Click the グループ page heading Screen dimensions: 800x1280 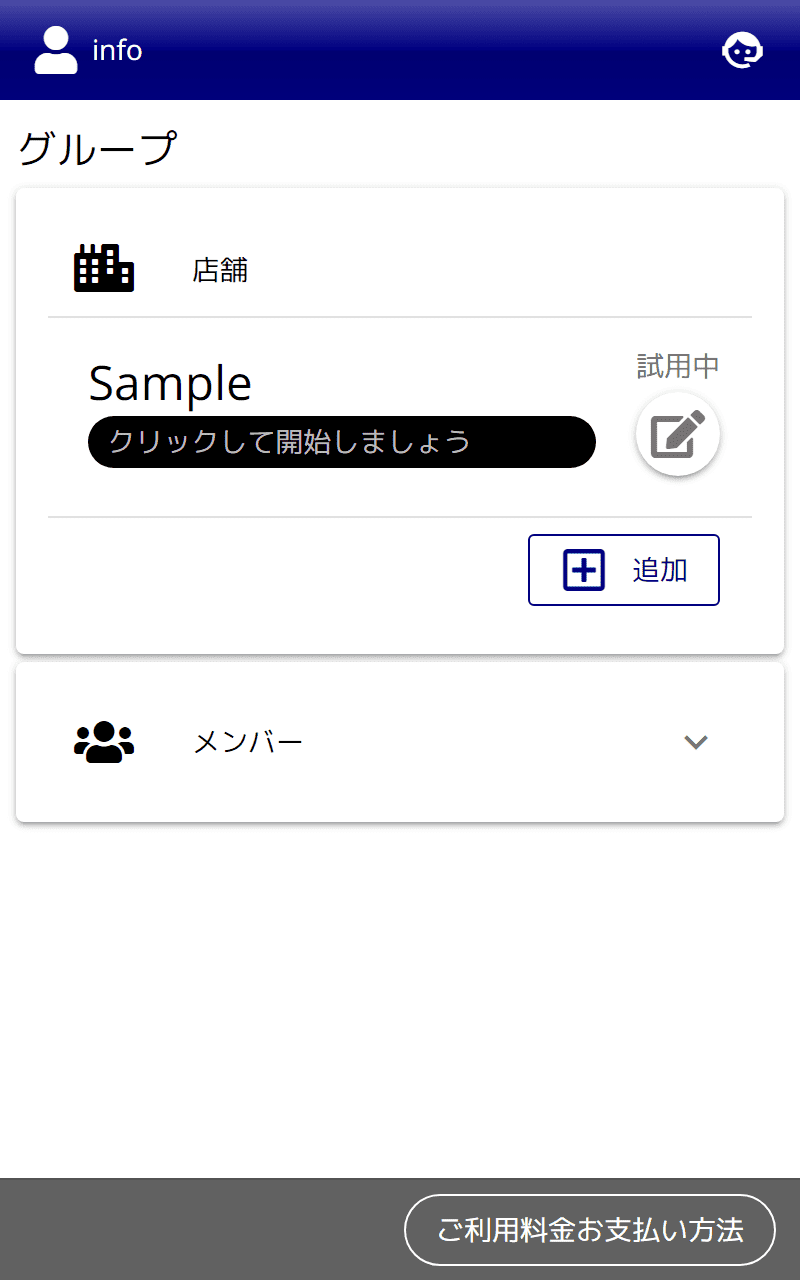(98, 149)
